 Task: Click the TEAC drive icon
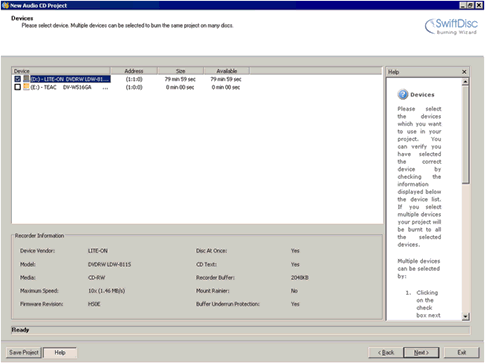26,87
